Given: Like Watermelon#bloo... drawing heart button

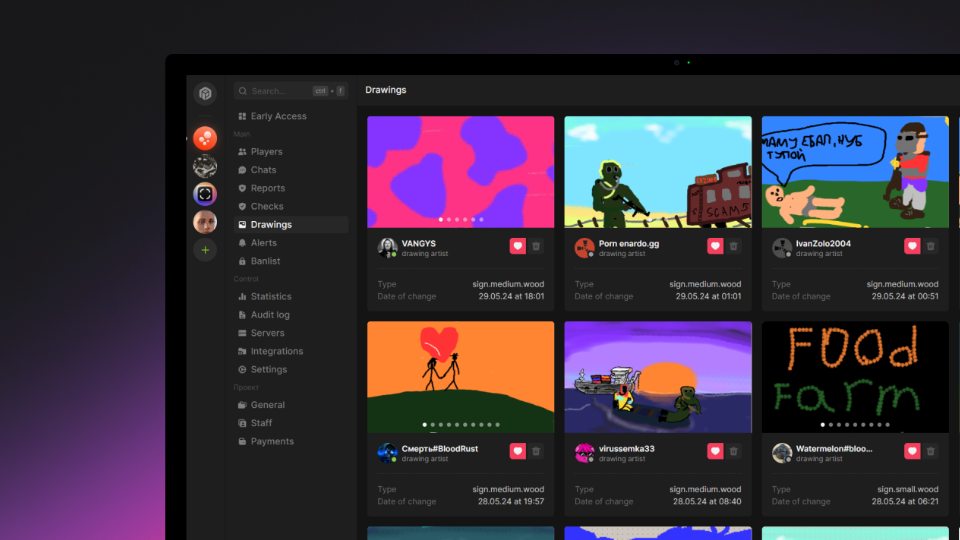Looking at the screenshot, I should pyautogui.click(x=912, y=451).
